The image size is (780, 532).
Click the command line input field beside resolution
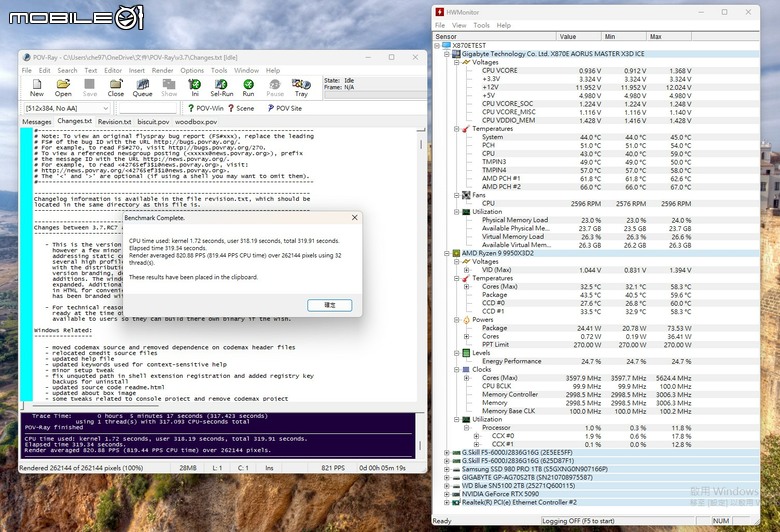(x=148, y=108)
